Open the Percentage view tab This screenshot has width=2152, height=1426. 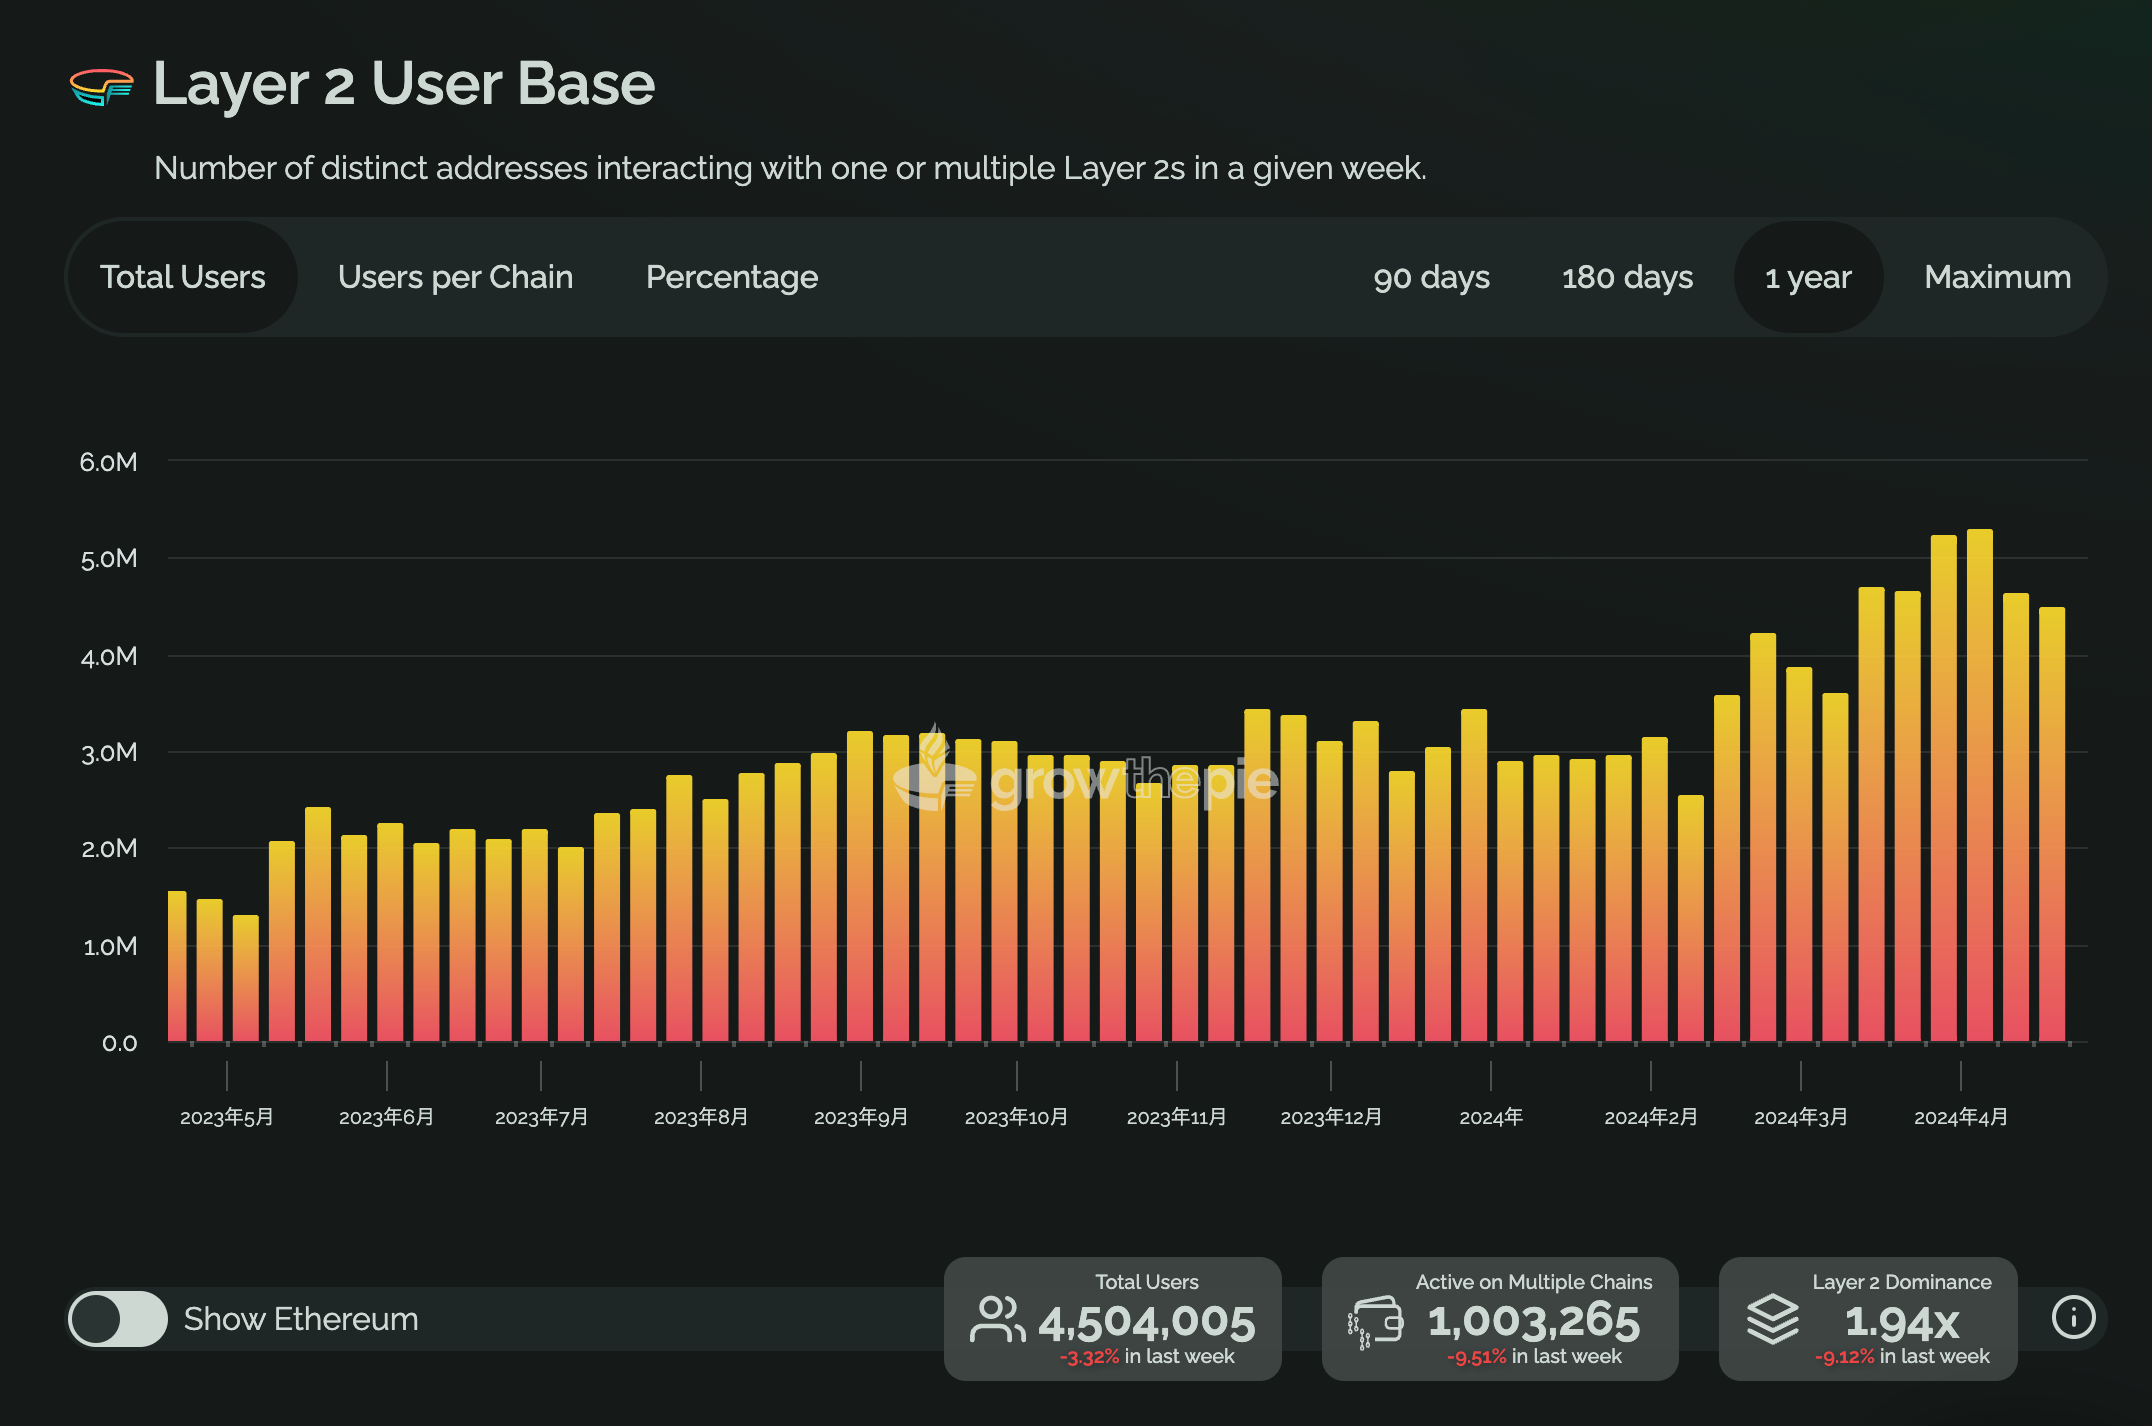point(731,277)
